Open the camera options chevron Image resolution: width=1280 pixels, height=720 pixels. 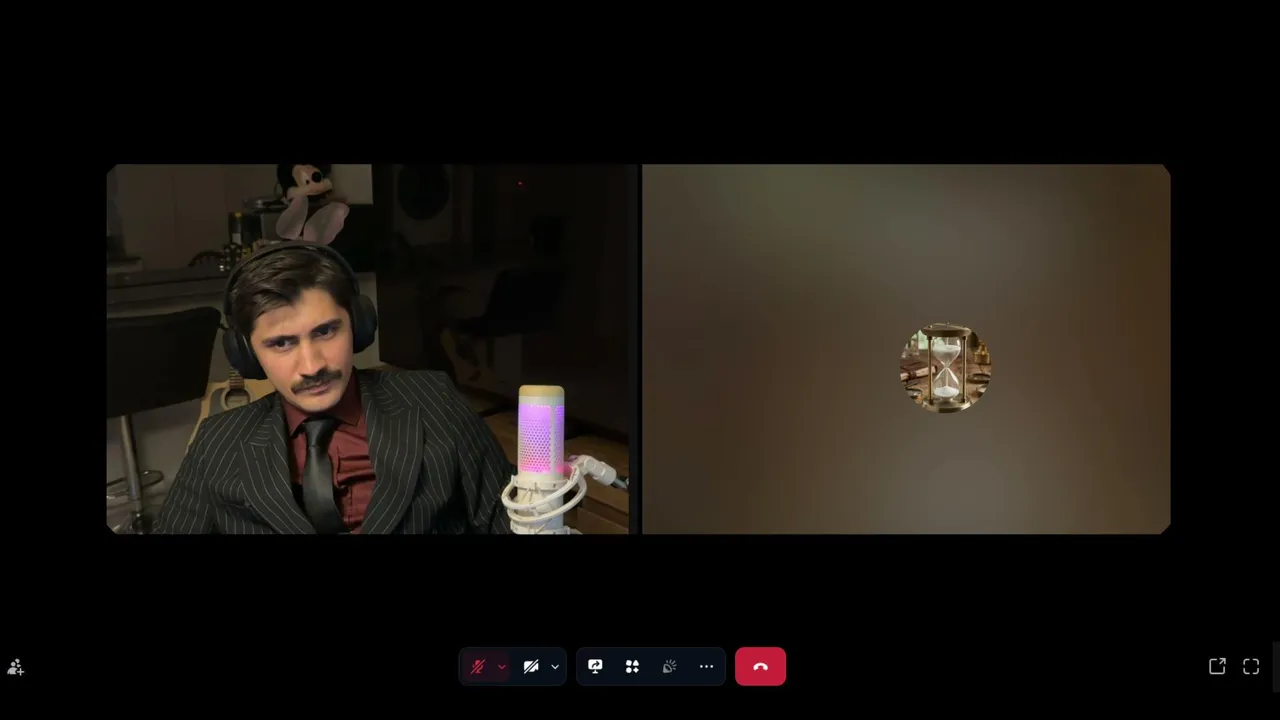(x=555, y=667)
